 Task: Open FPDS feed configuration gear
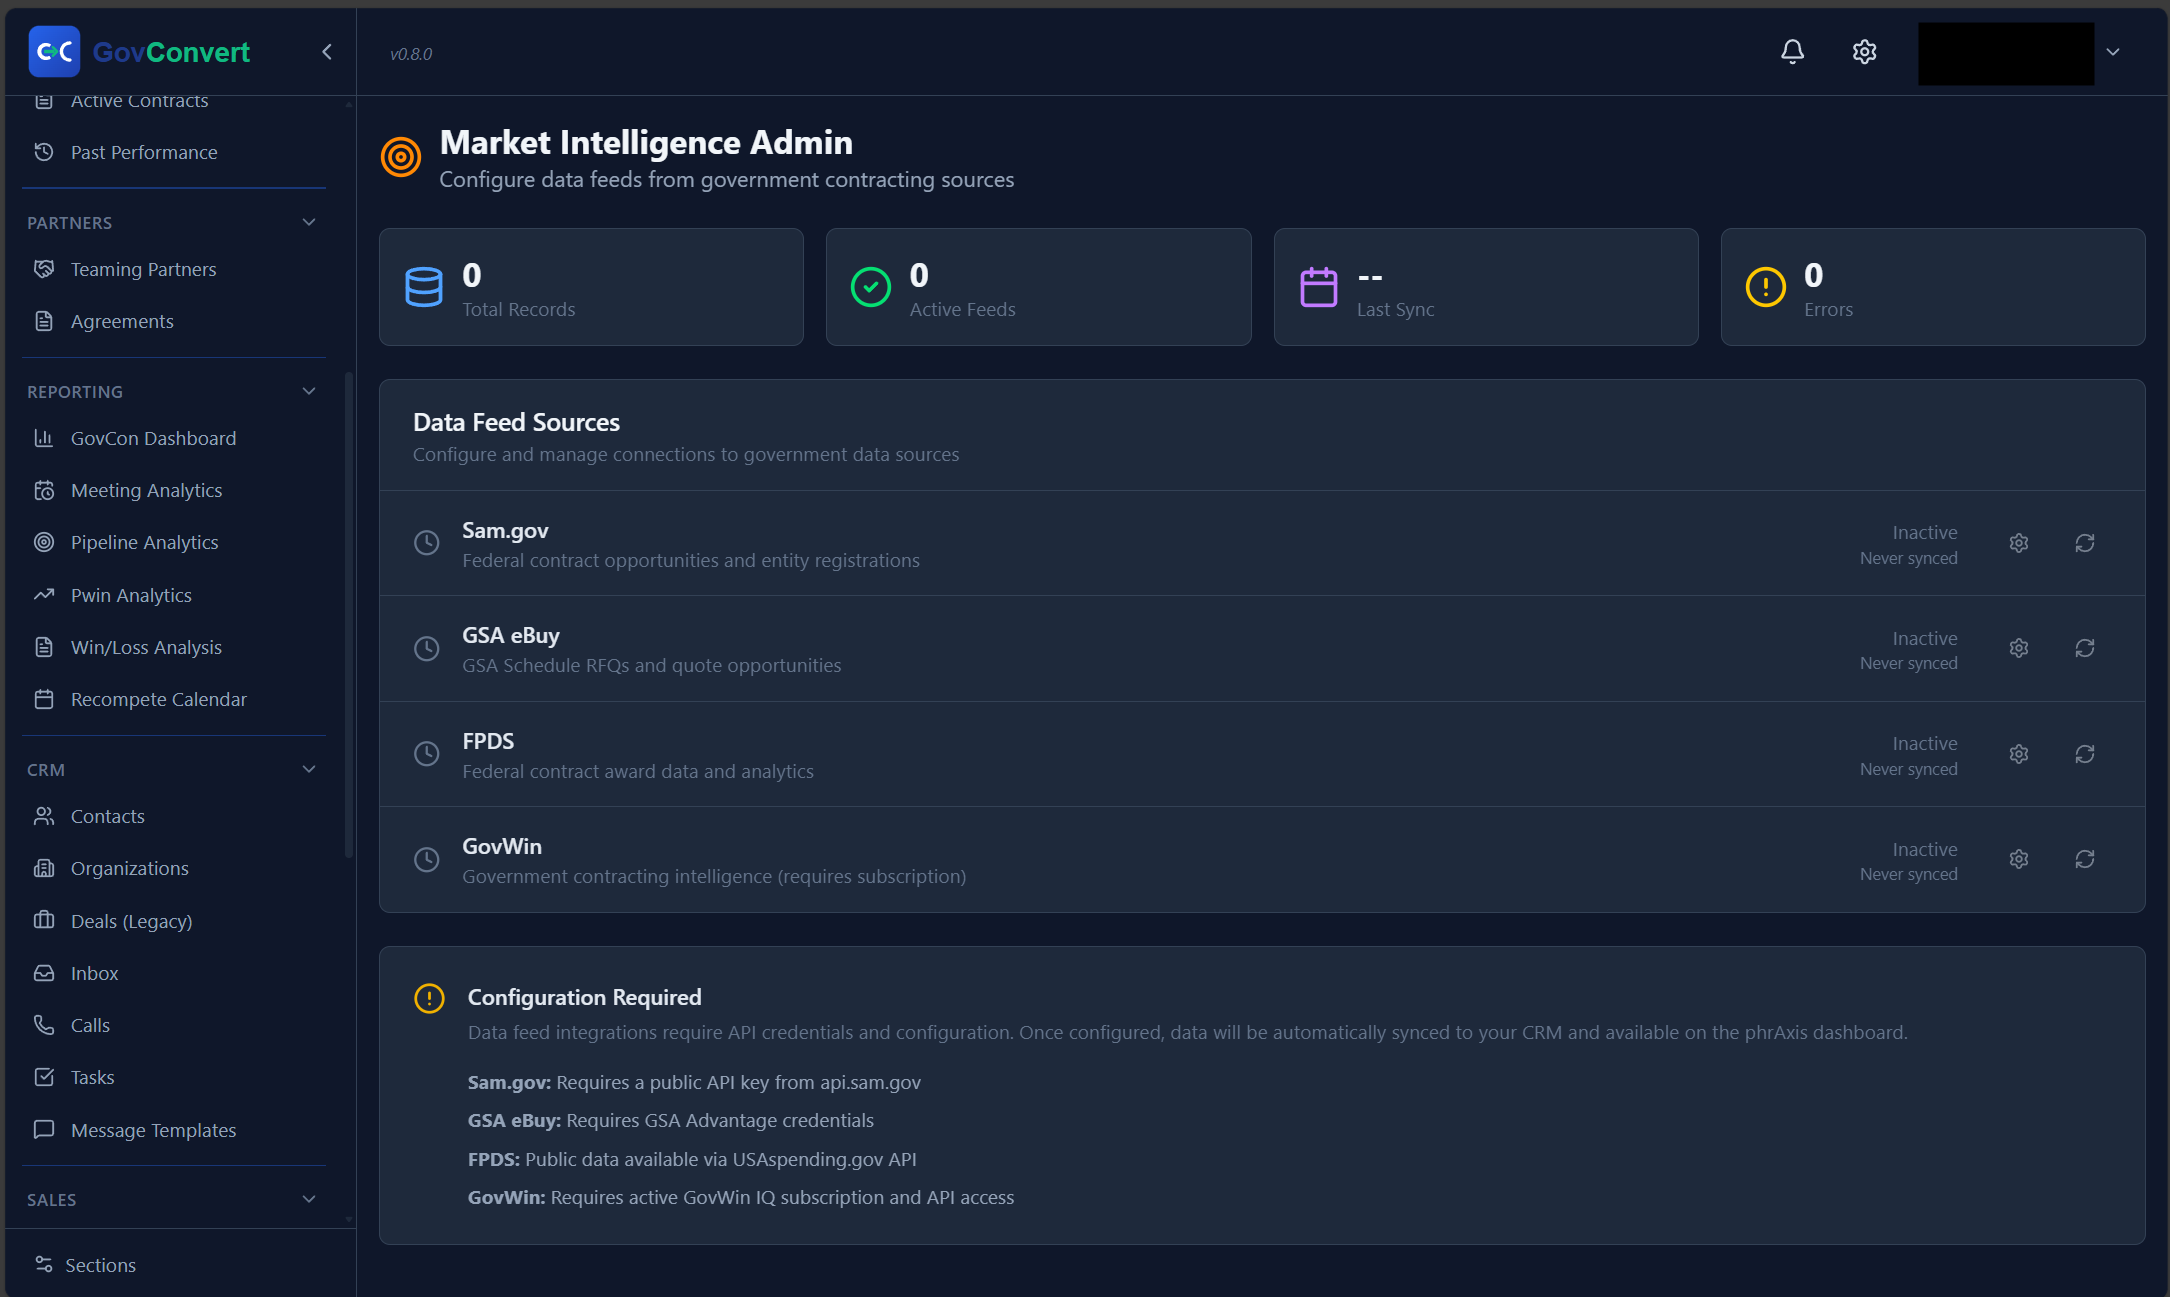[2019, 754]
